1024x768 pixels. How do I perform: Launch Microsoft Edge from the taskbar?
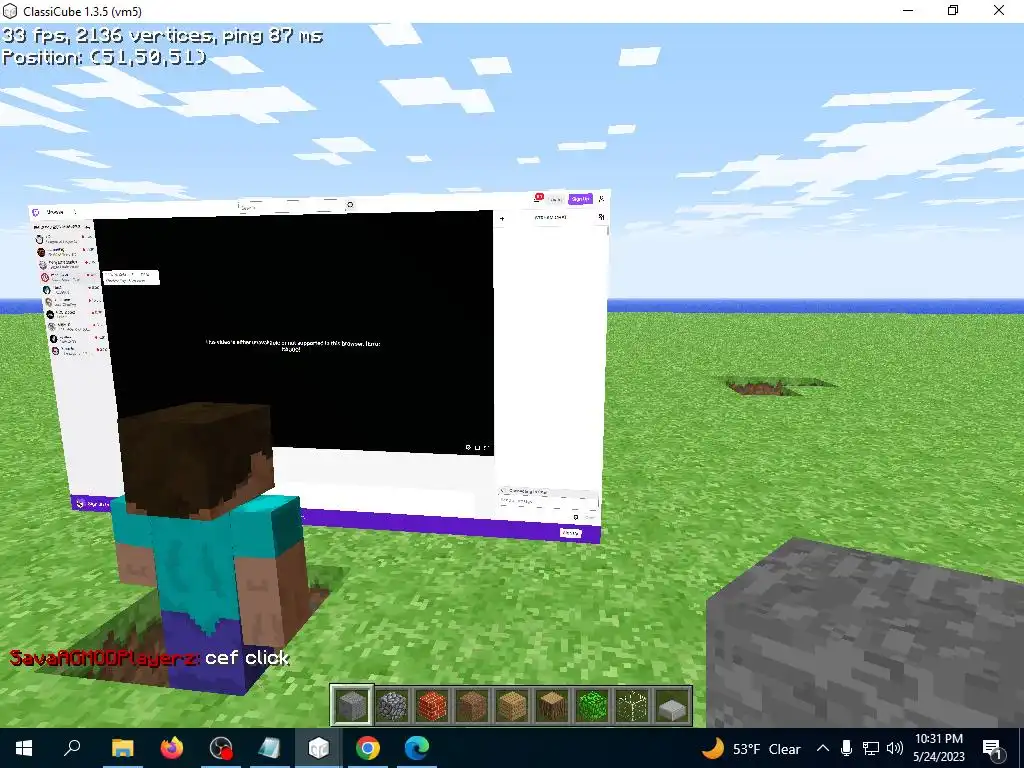[x=417, y=748]
